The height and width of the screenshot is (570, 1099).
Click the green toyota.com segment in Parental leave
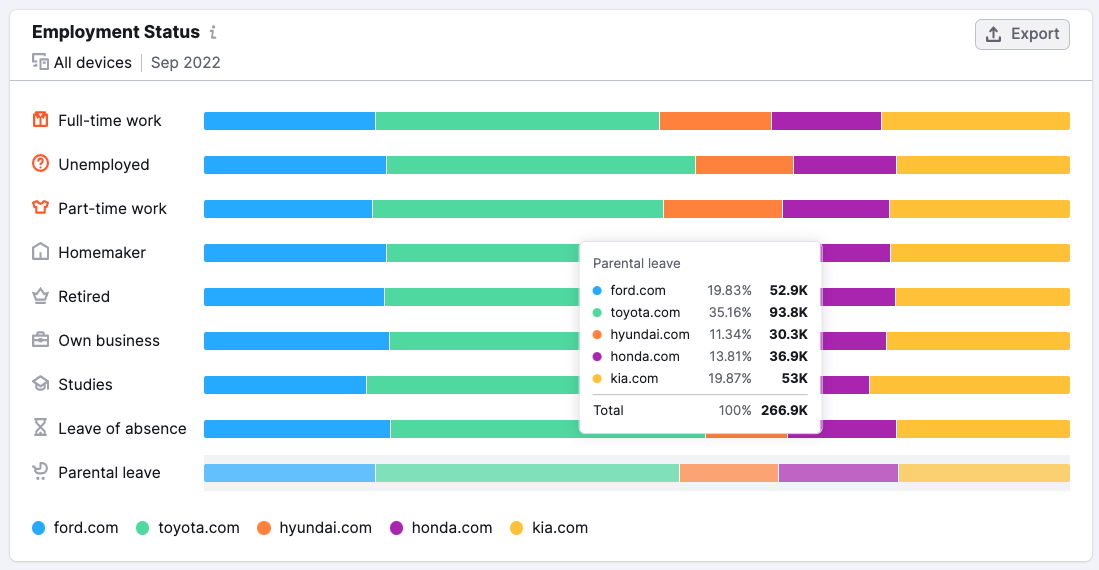(x=527, y=473)
